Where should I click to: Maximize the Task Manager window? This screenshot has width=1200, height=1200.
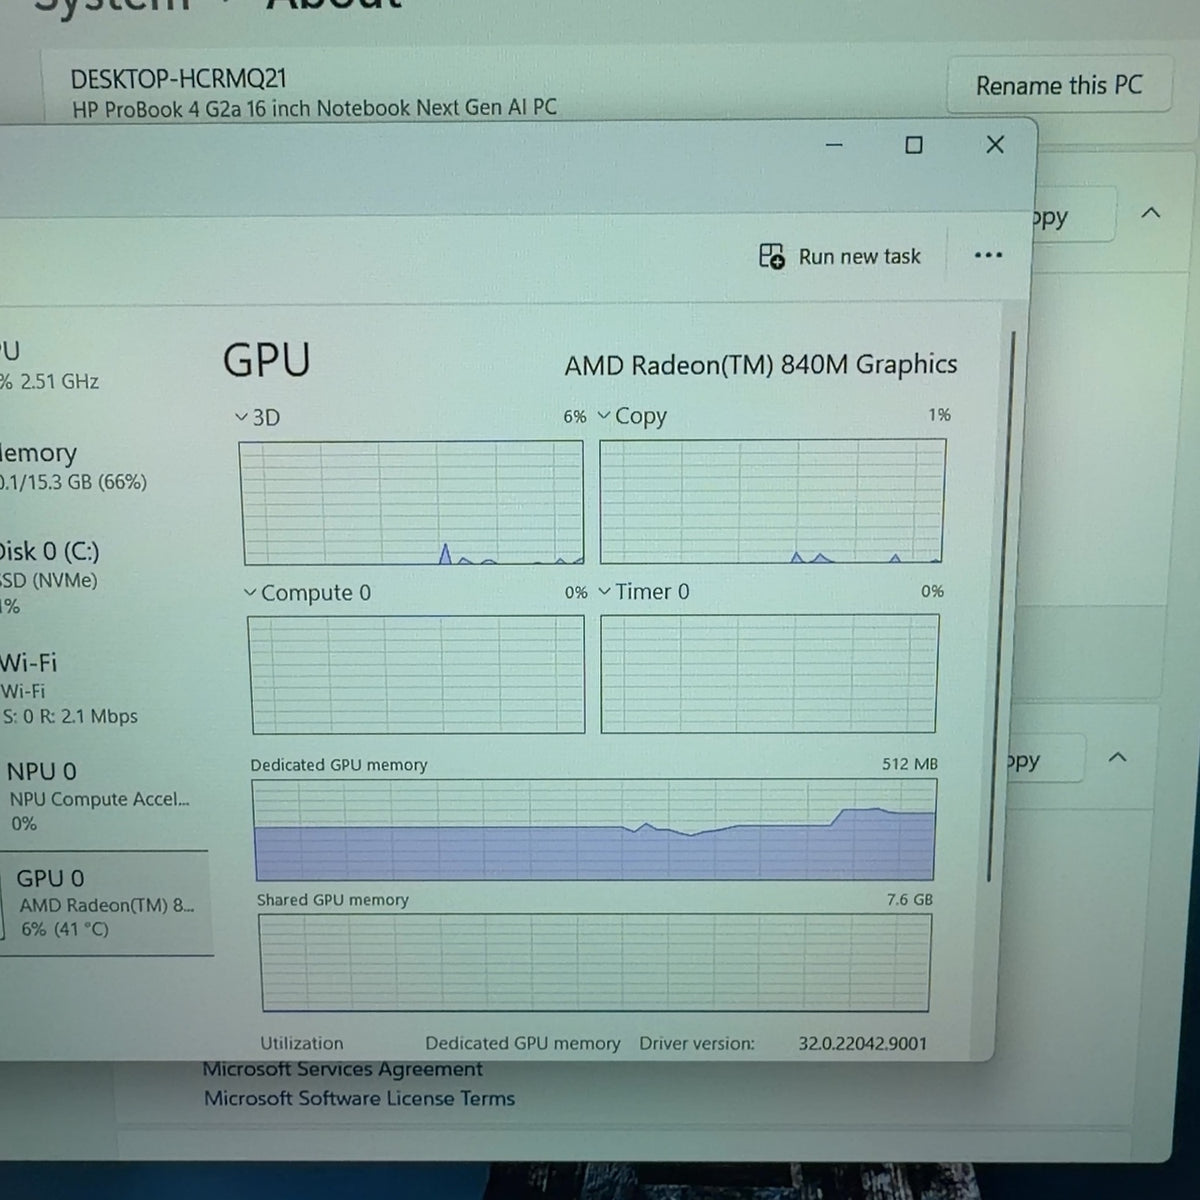pos(913,145)
